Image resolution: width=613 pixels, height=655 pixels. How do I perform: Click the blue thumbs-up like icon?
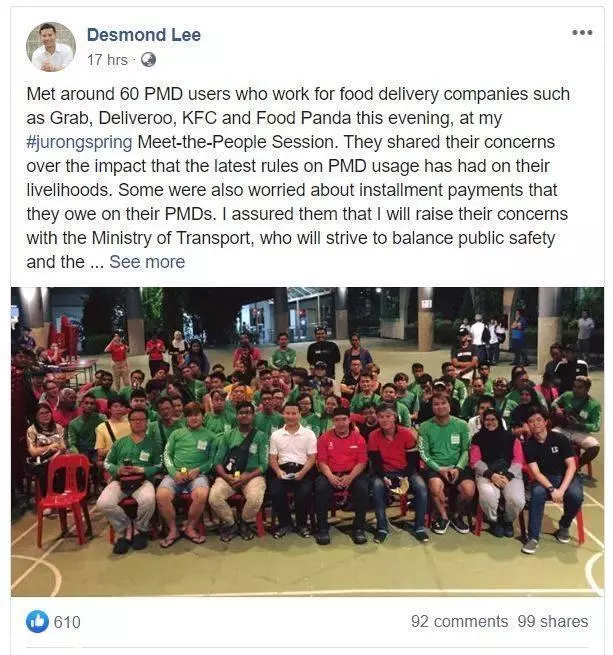tap(37, 622)
